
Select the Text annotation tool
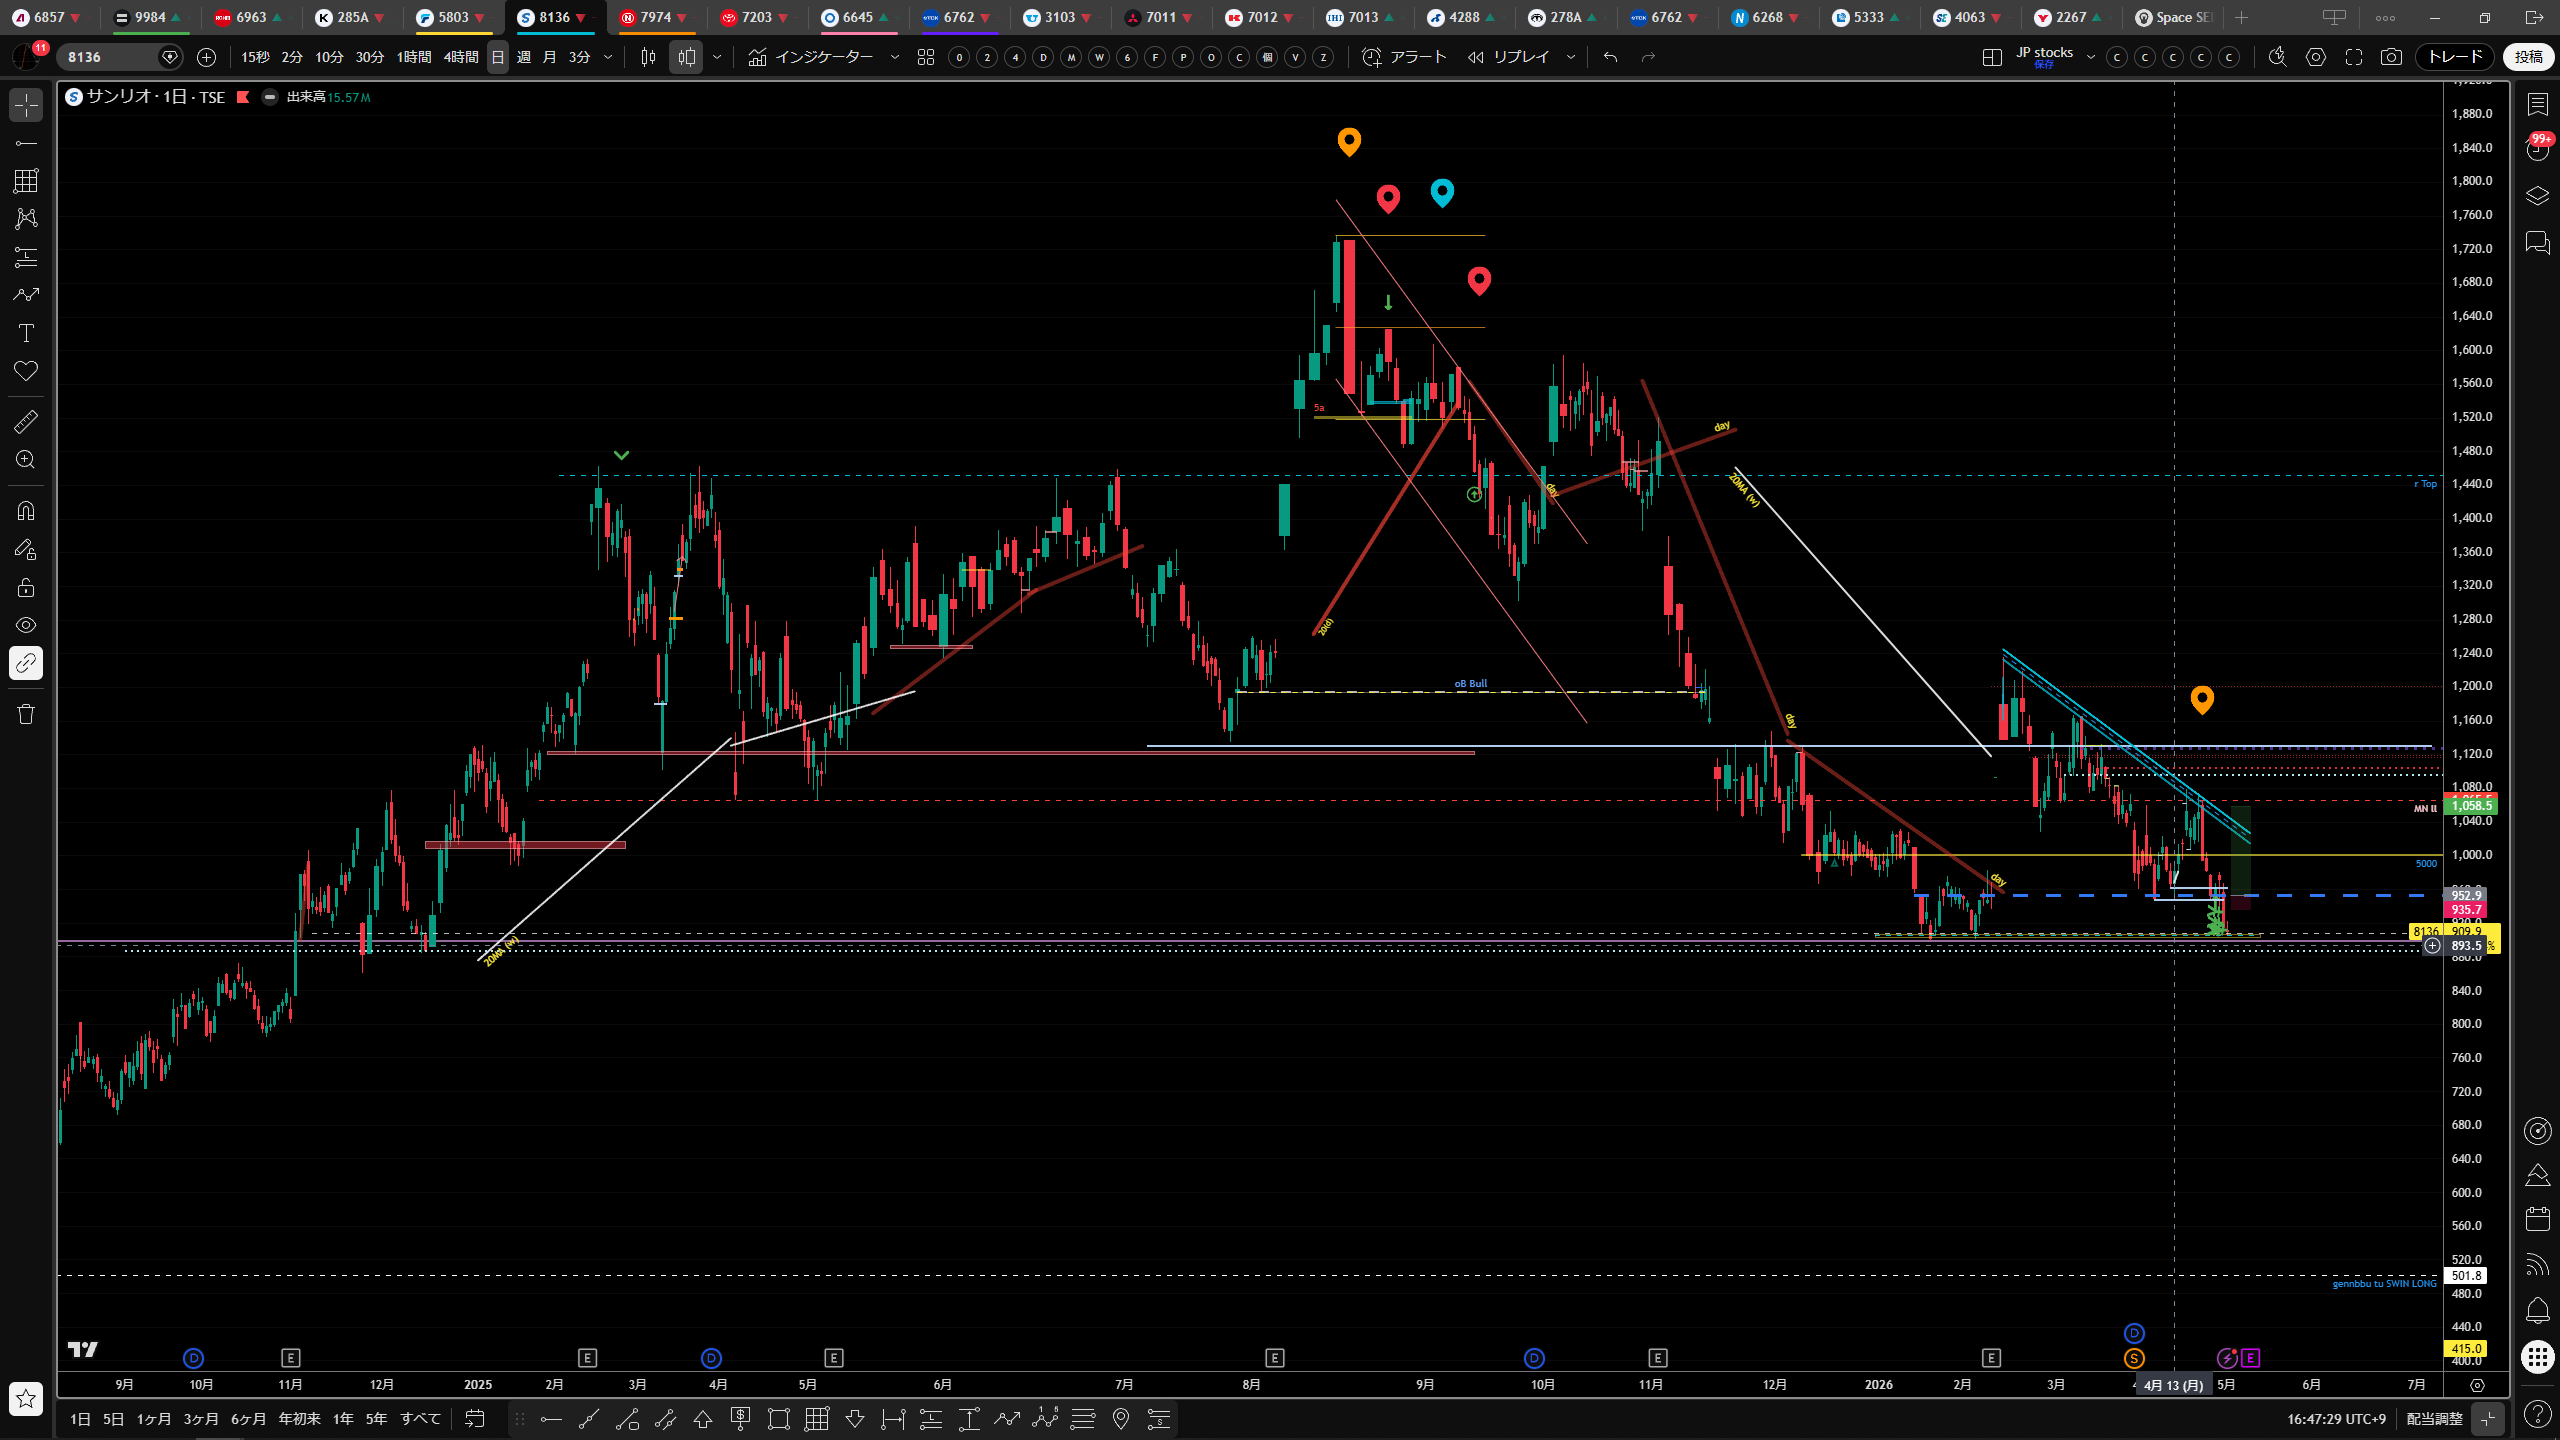tap(26, 333)
